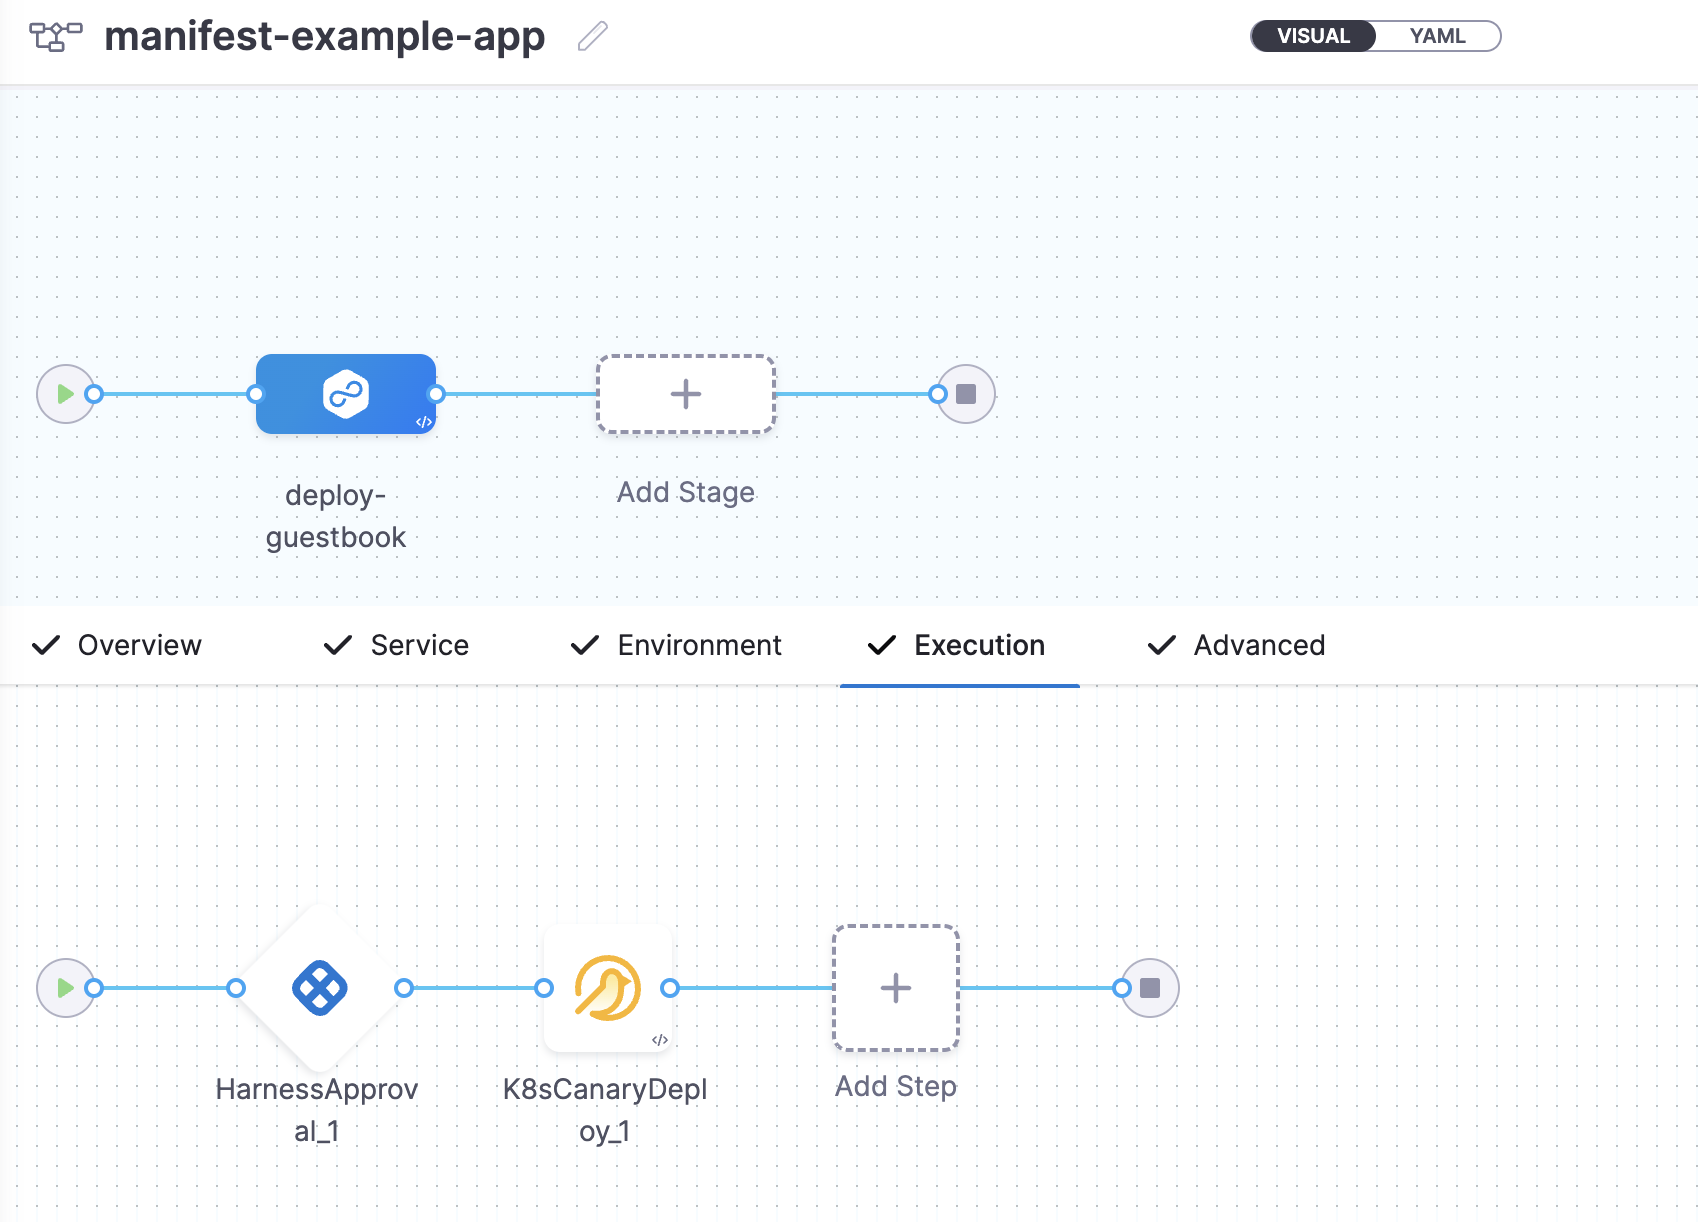
Task: Open the K8sCanaryDeploy_1 canary step
Action: coord(607,988)
